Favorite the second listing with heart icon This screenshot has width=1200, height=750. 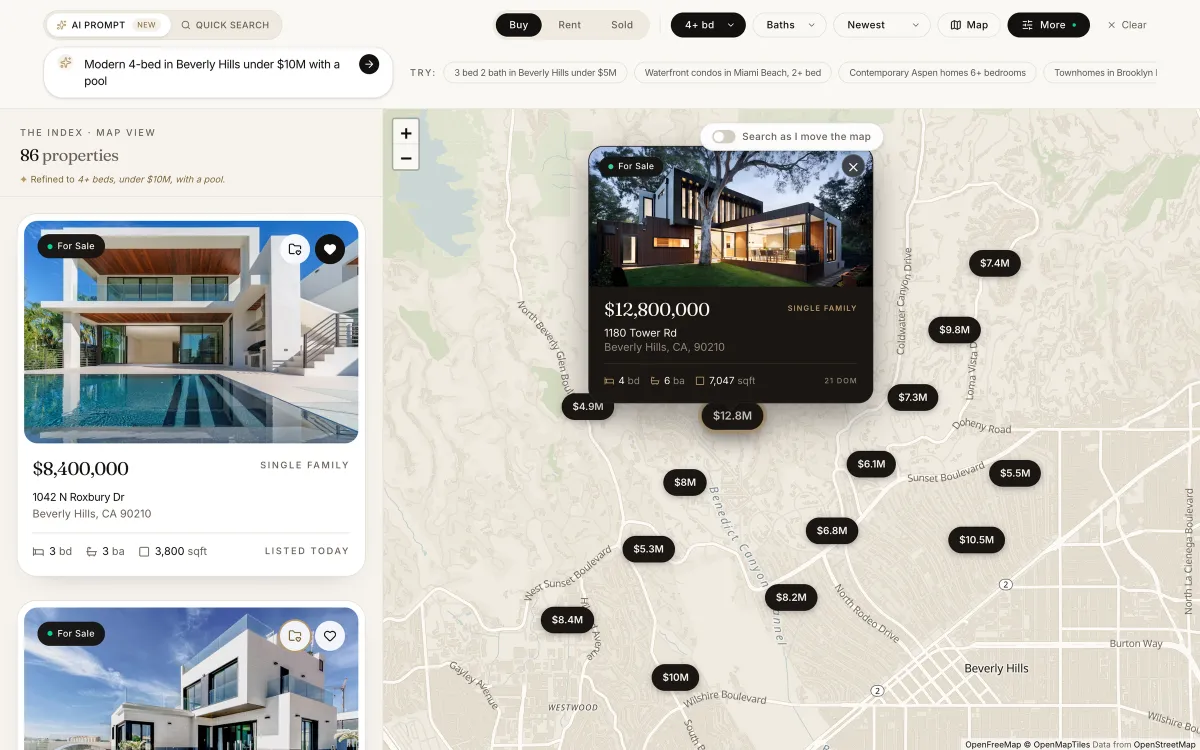[330, 635]
